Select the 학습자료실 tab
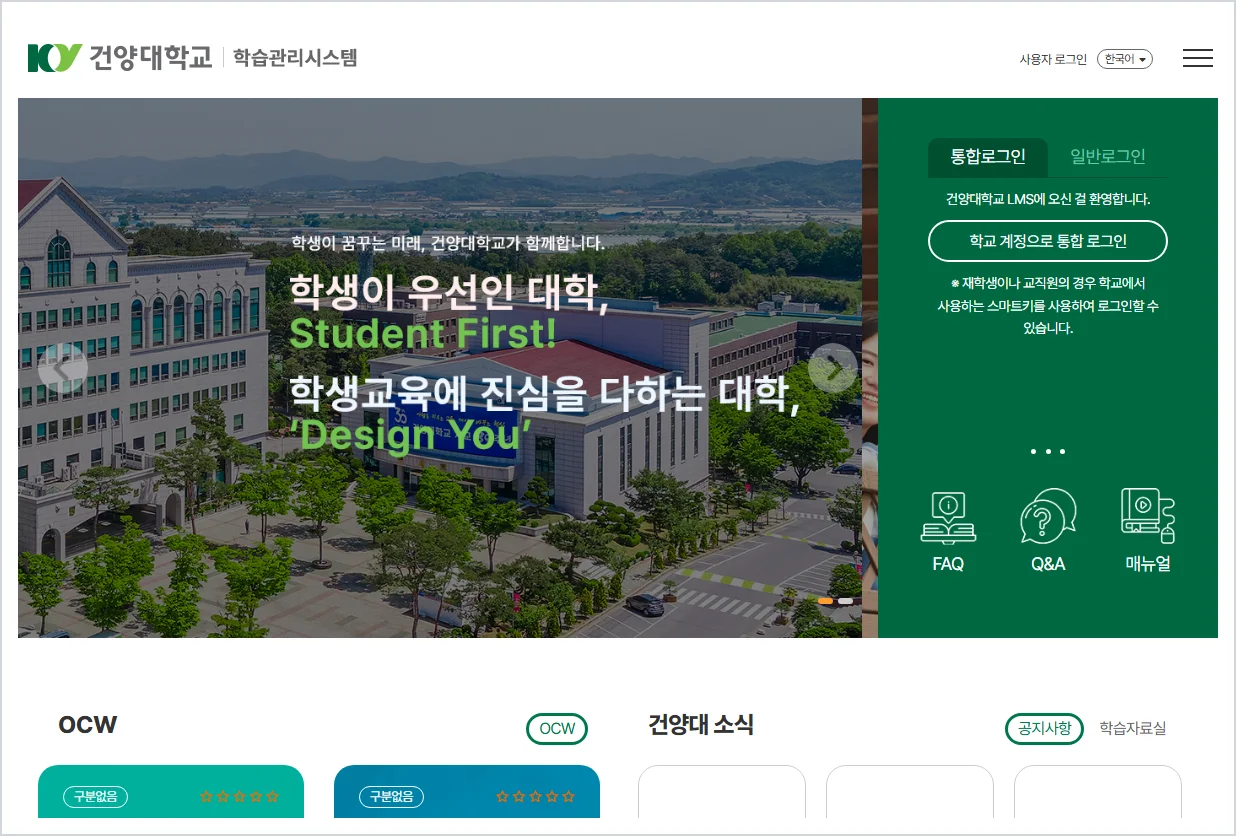Screen dimensions: 1236x836 coord(1132,729)
